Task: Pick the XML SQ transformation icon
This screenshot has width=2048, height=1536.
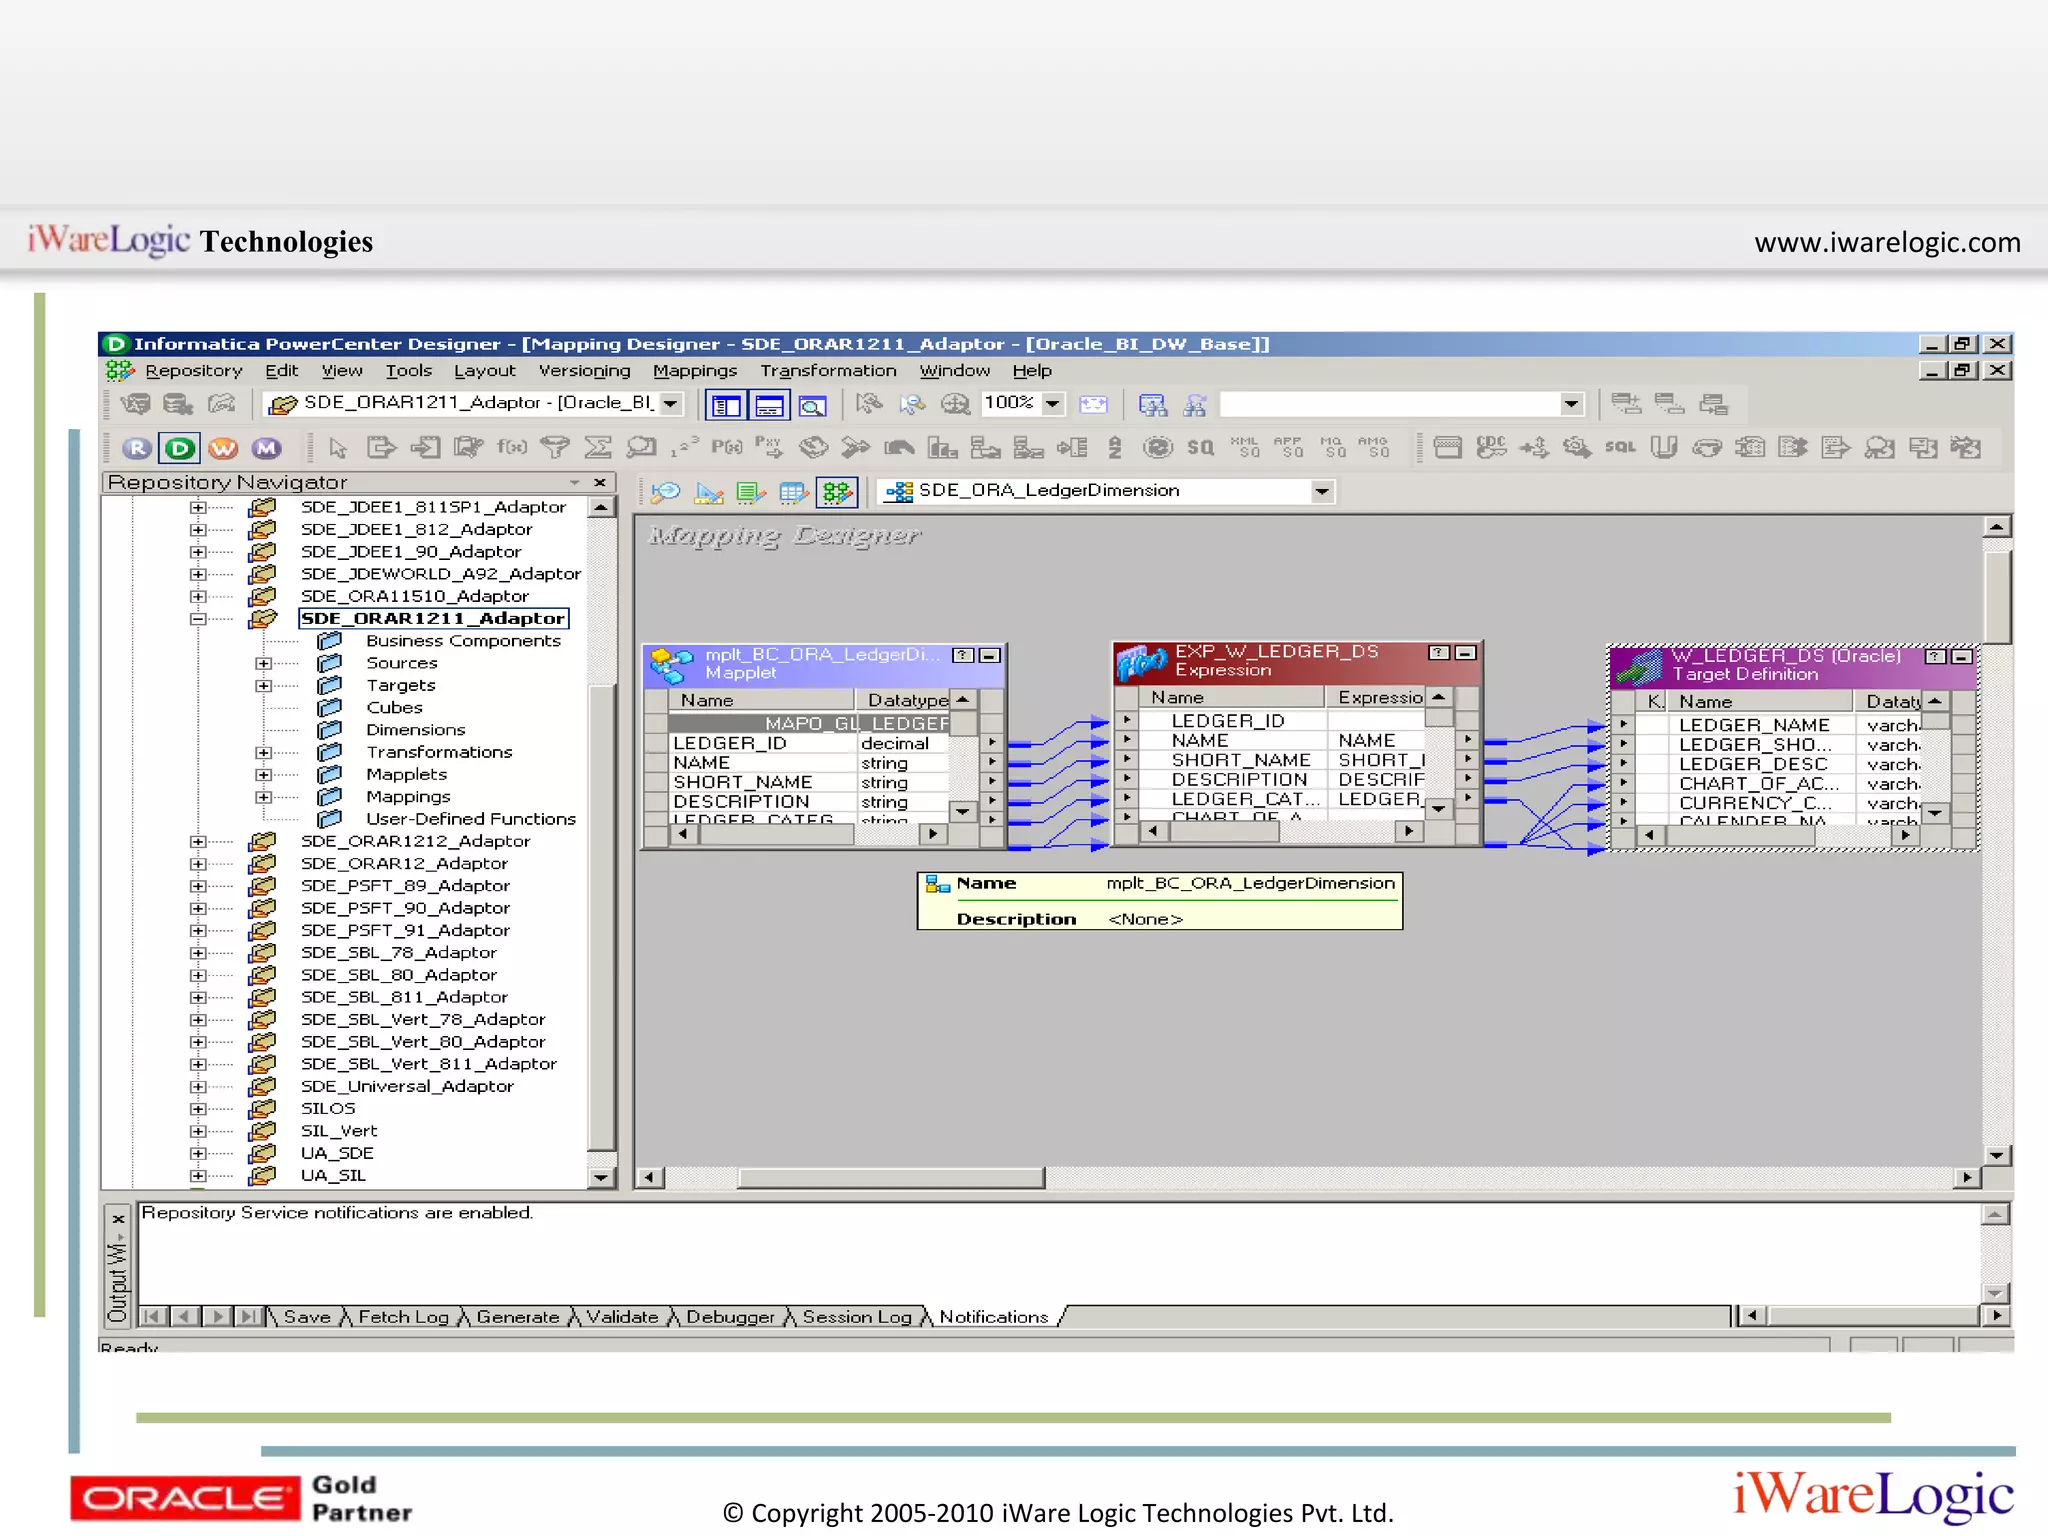Action: [1245, 447]
